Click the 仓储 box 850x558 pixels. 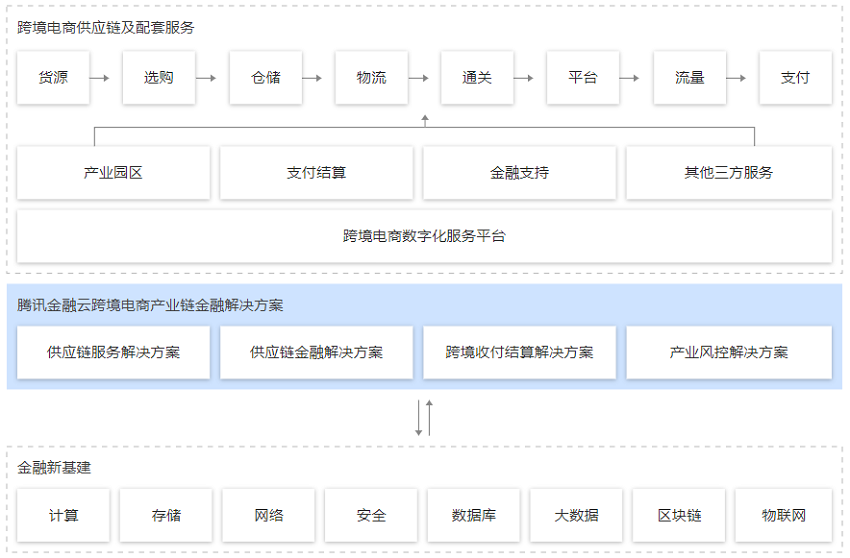pos(266,78)
